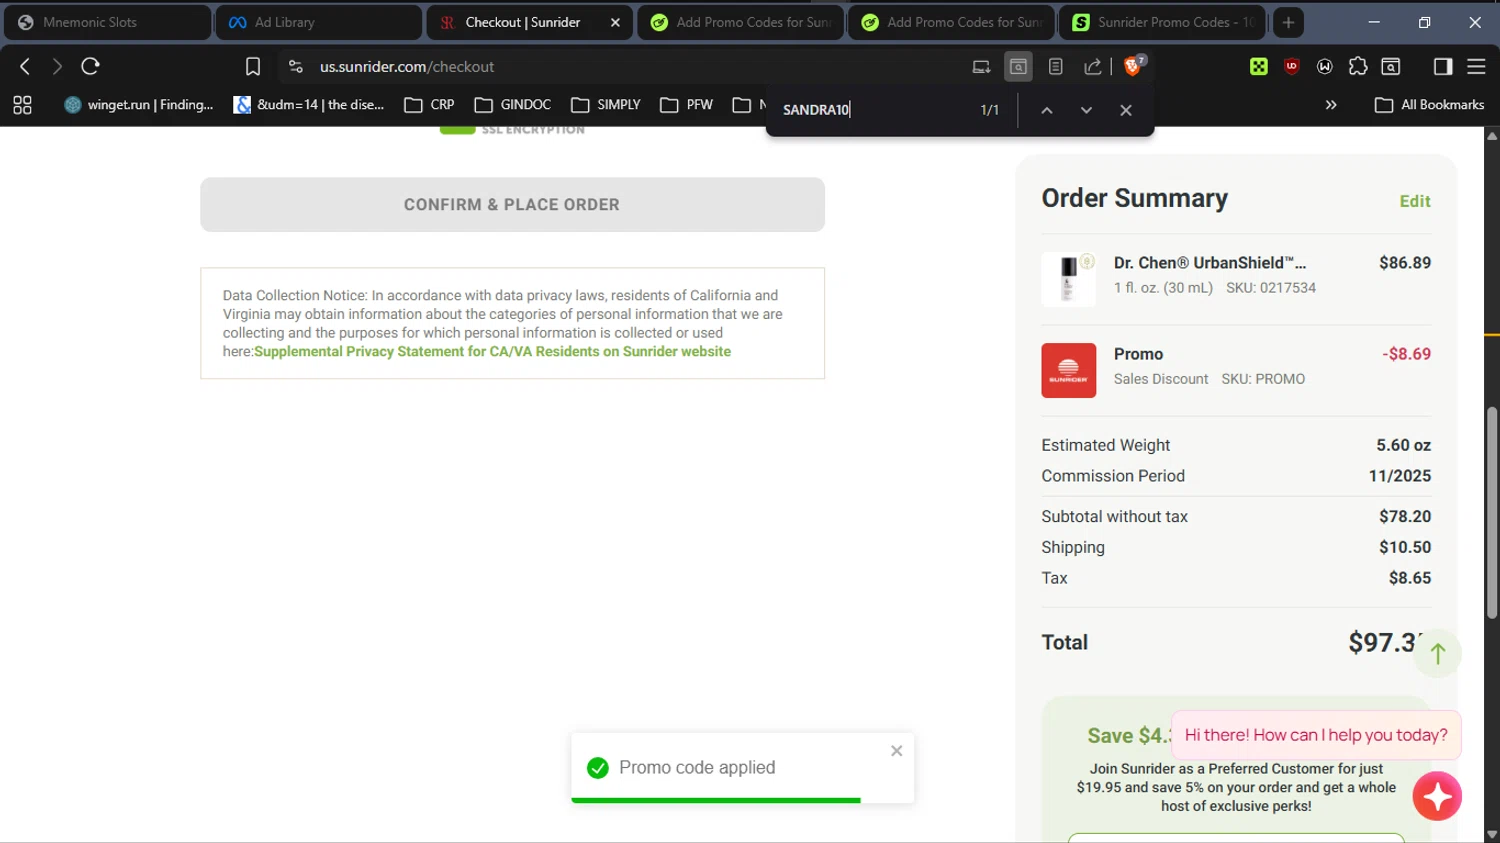Open the PFW bookmarks folder
This screenshot has width=1500, height=843.
point(687,105)
